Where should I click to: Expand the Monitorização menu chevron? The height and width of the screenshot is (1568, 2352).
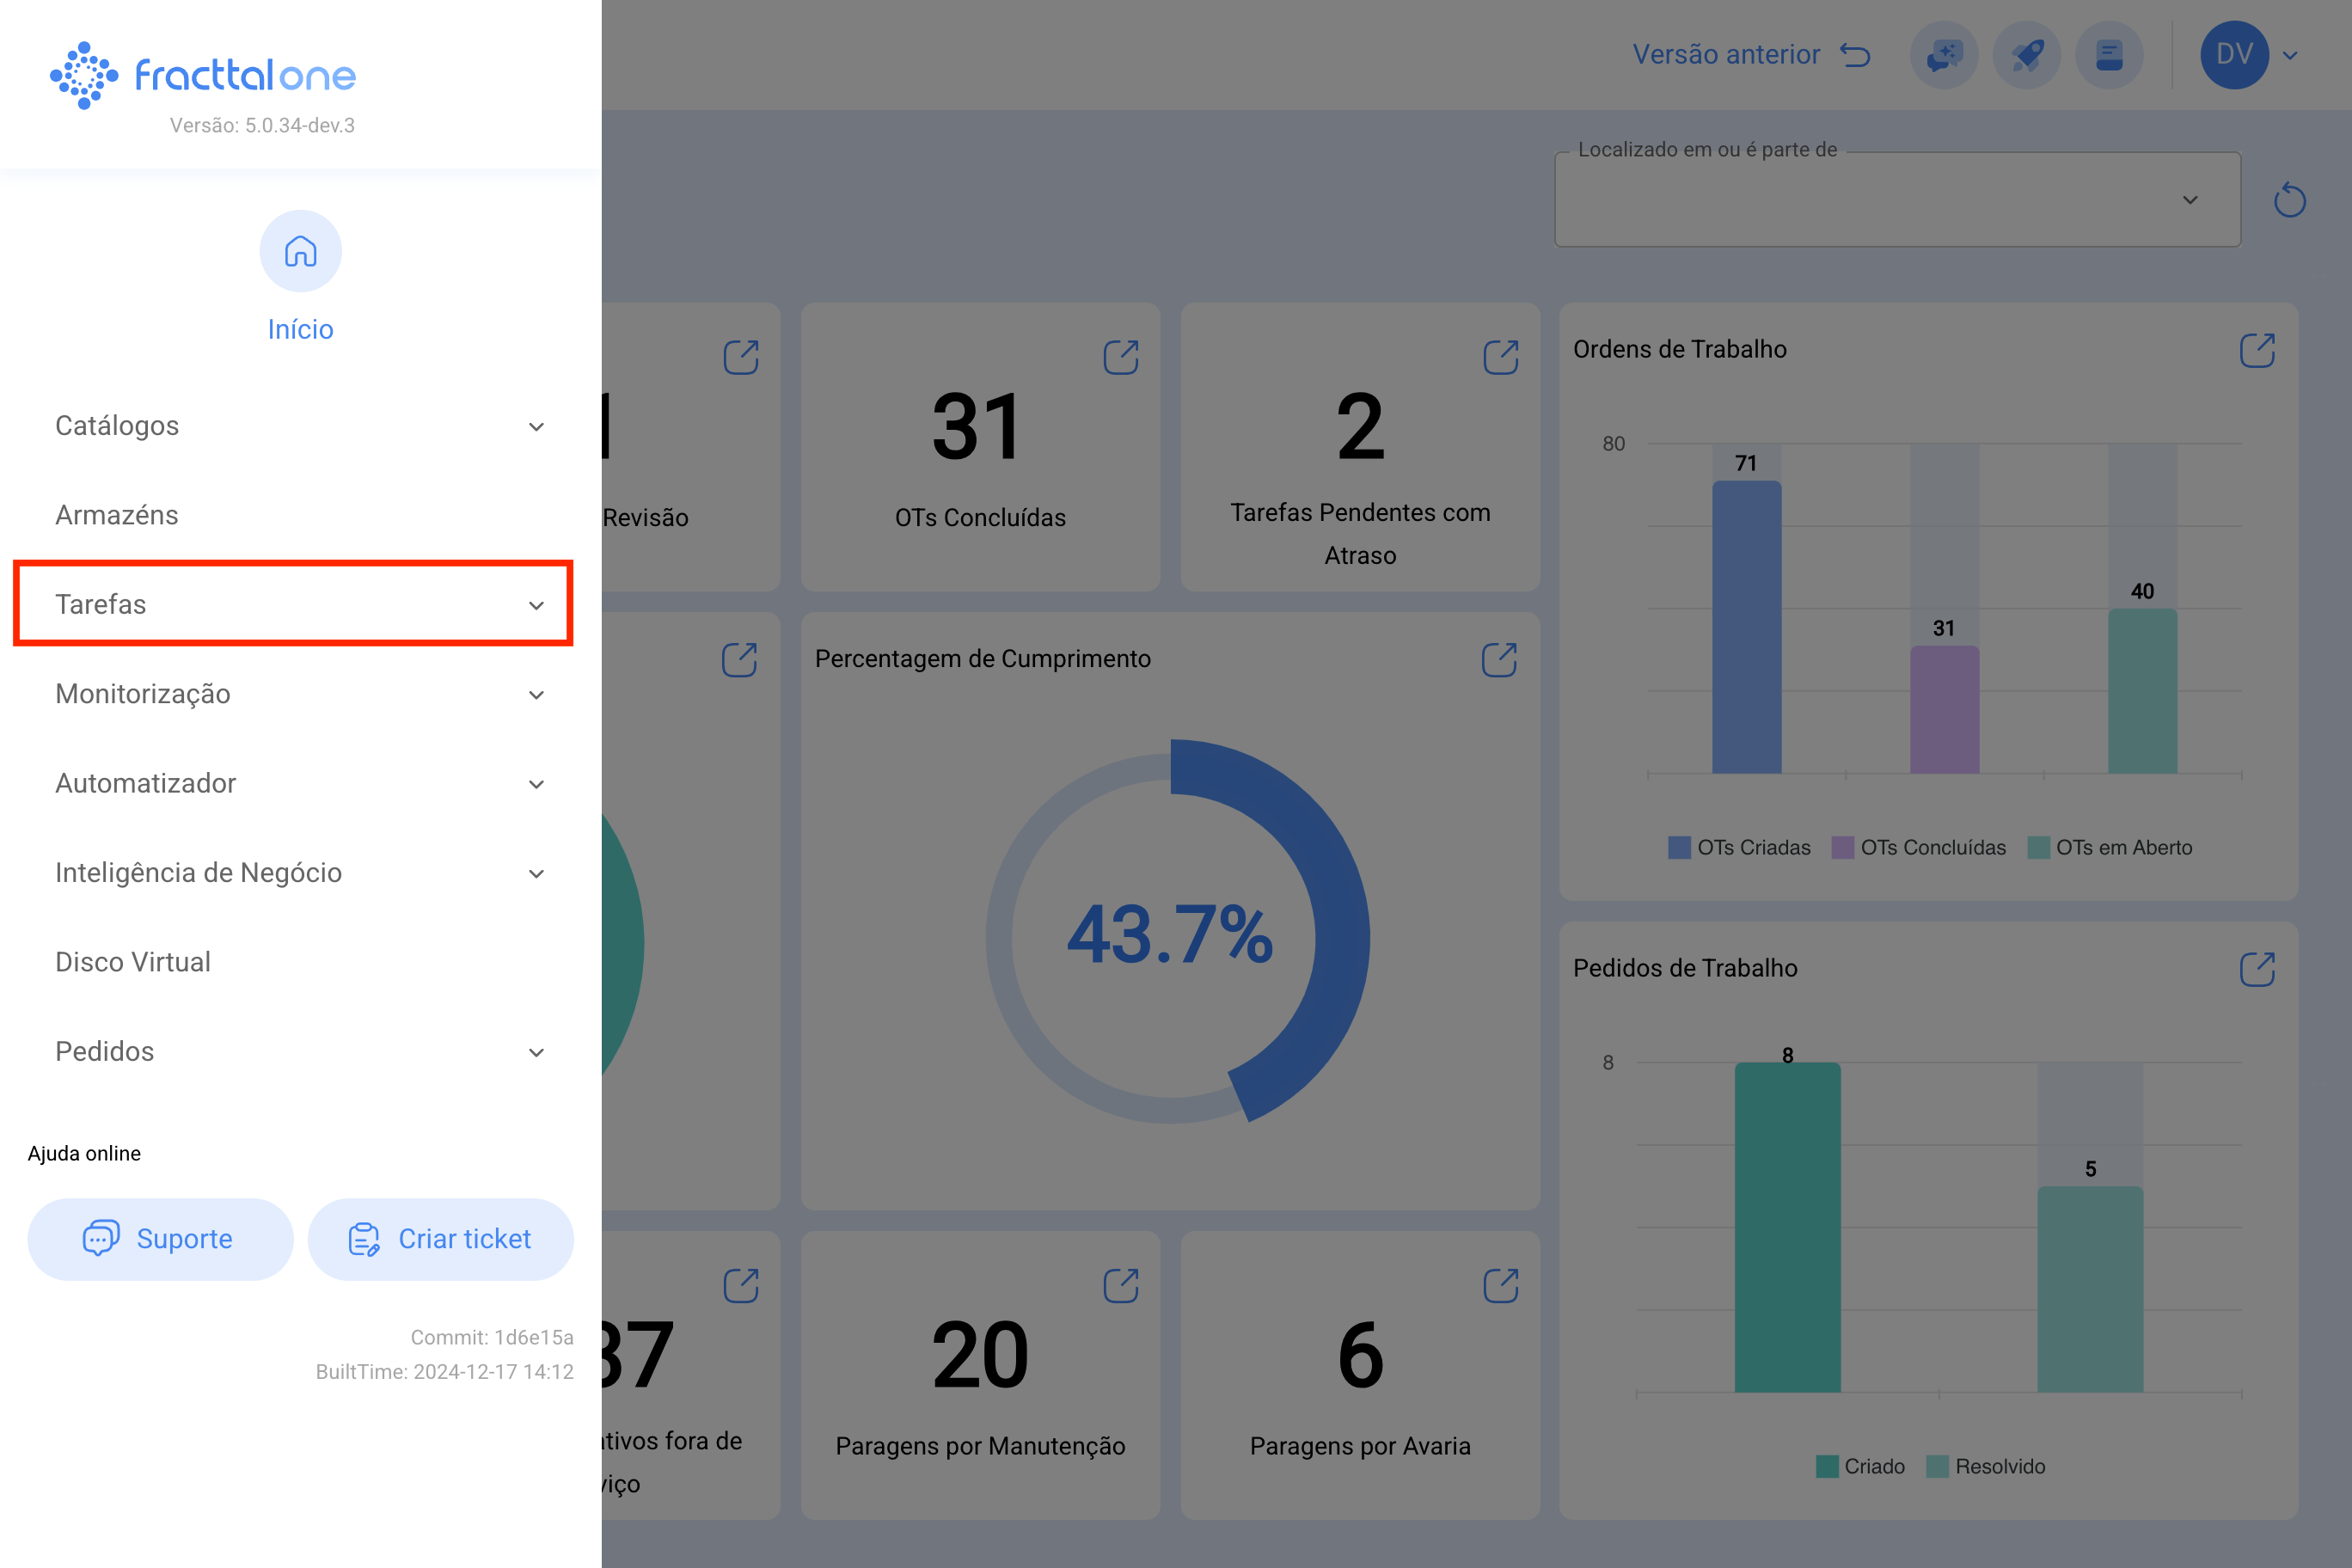tap(536, 695)
